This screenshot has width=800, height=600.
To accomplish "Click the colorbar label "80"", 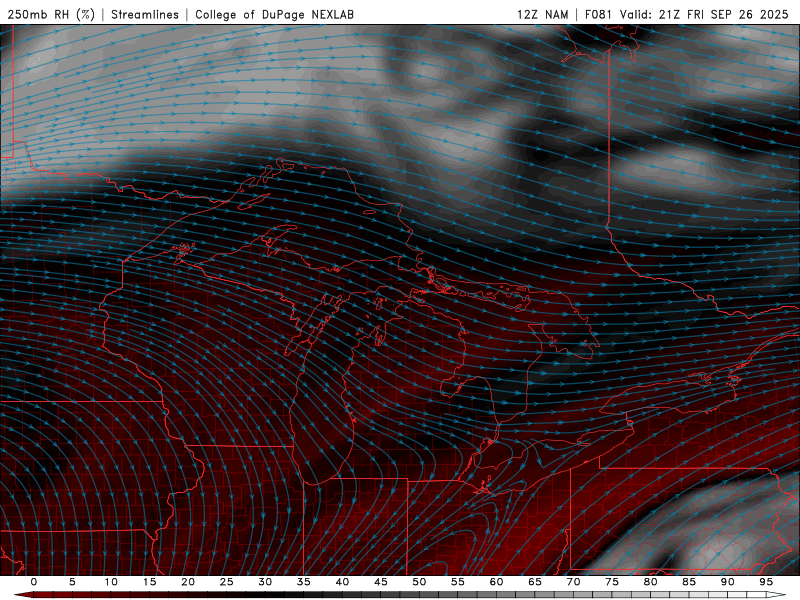I will 650,582.
